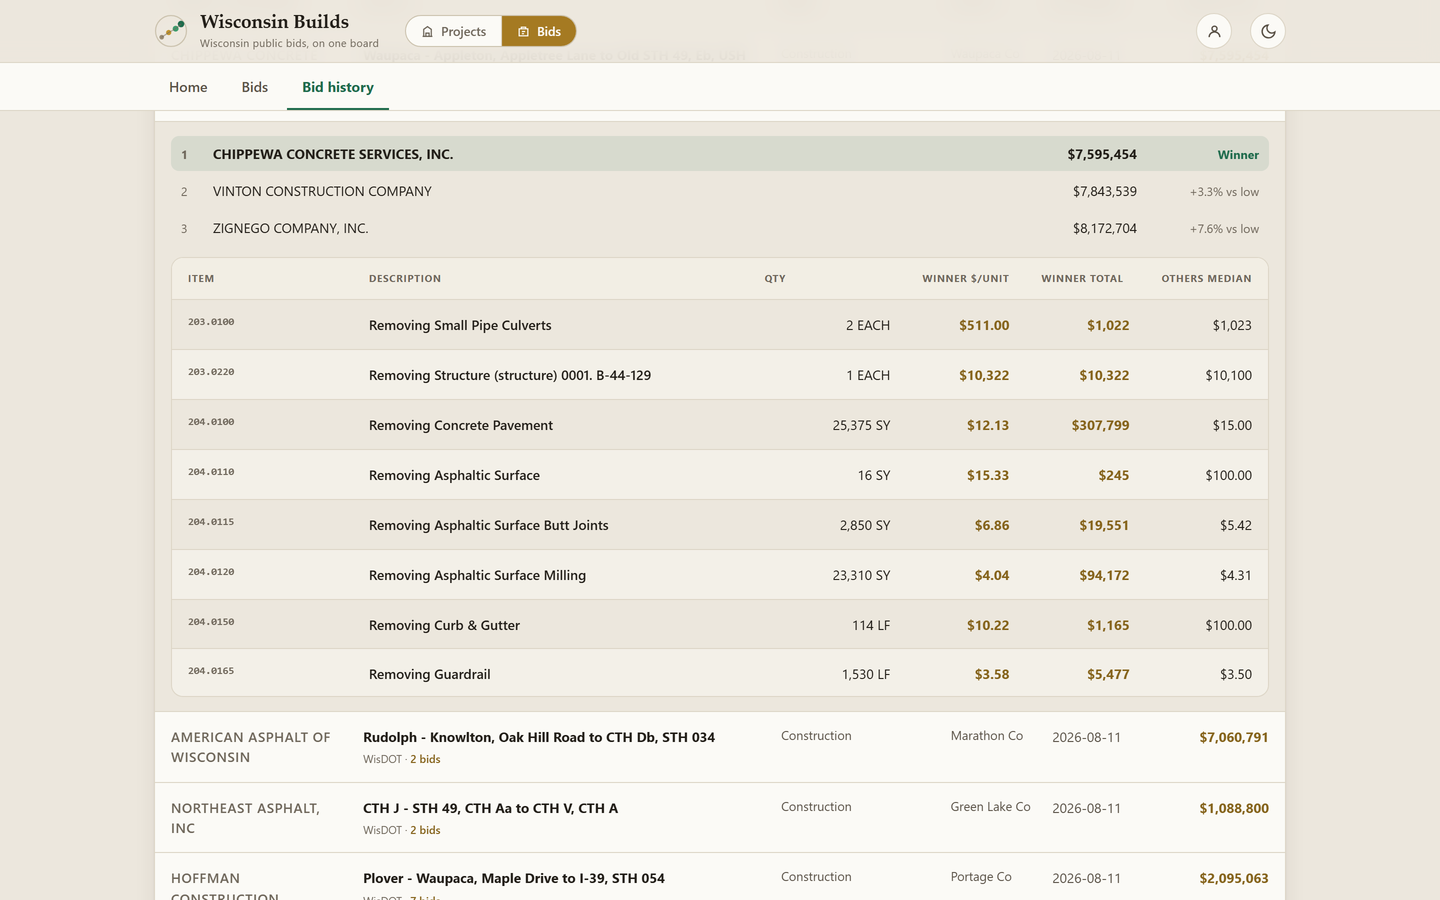Click the Wisconsin Builds site title
The image size is (1440, 900).
click(x=274, y=22)
